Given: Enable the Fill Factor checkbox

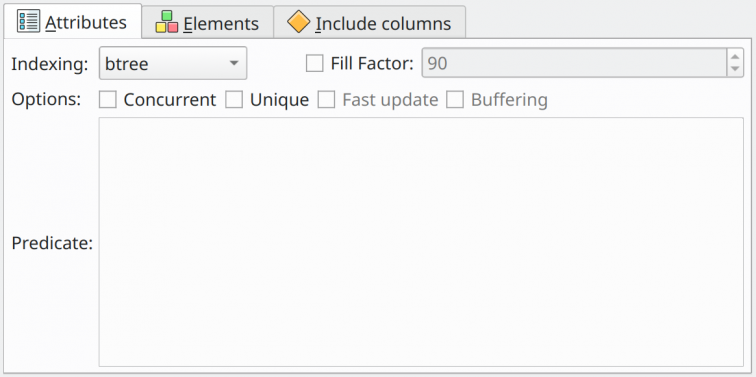Looking at the screenshot, I should point(315,63).
